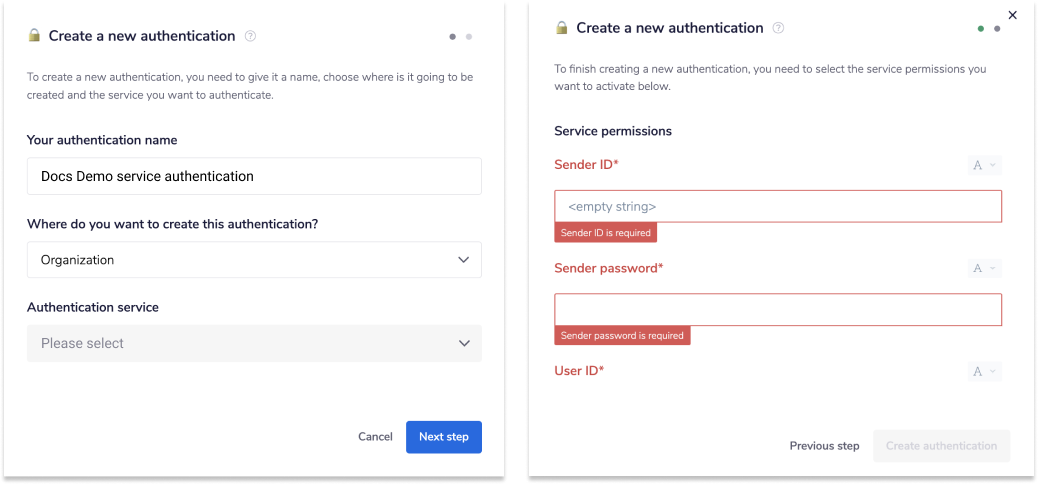Click the lock icon in the left dialog
Viewport: 1038px width, 485px height.
pyautogui.click(x=34, y=36)
